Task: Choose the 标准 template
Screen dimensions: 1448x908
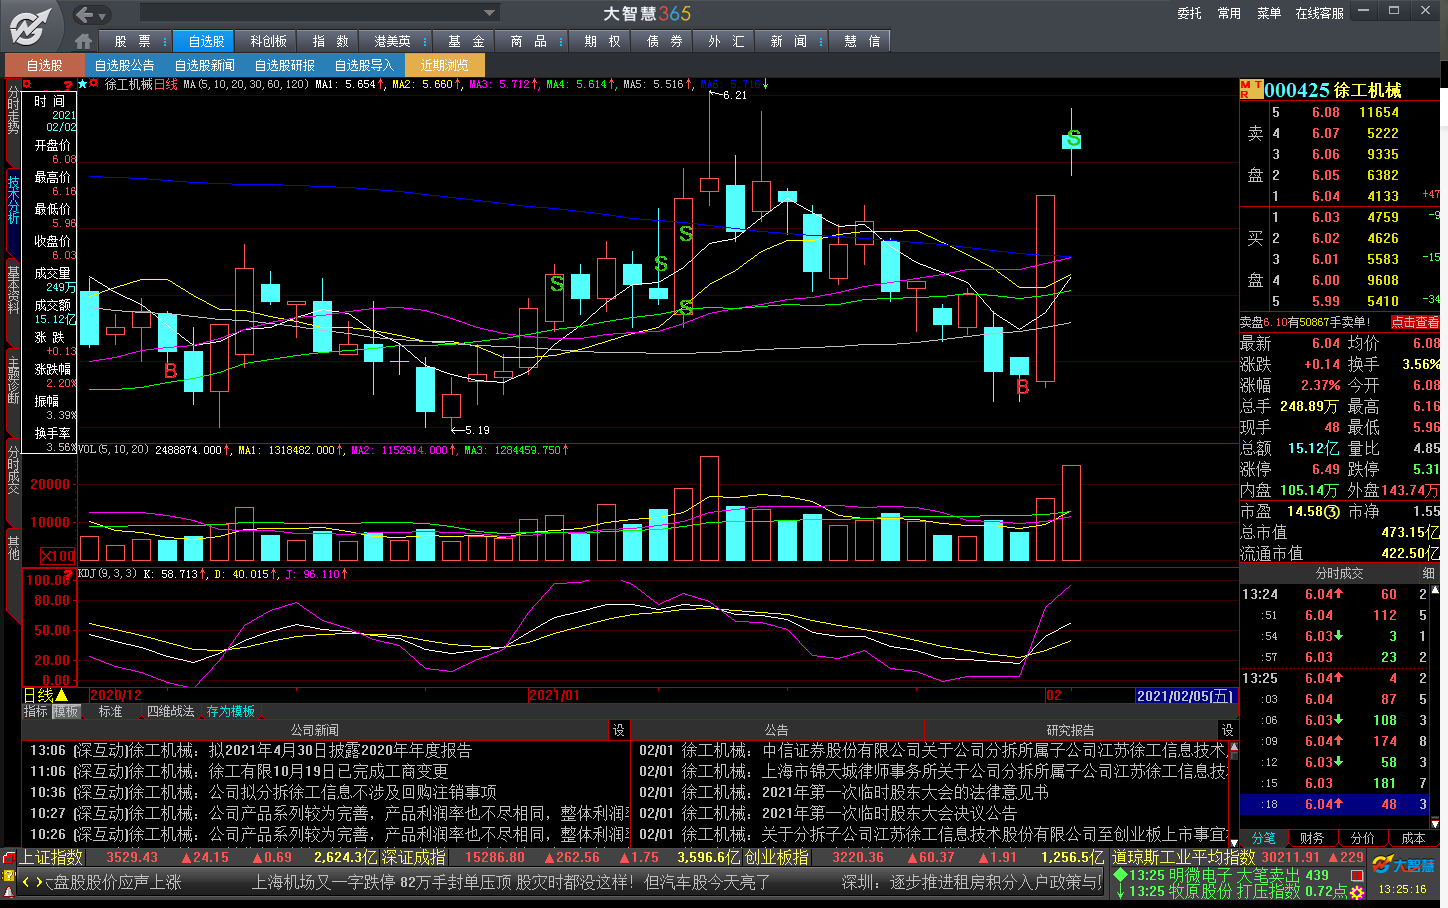Action: point(110,711)
